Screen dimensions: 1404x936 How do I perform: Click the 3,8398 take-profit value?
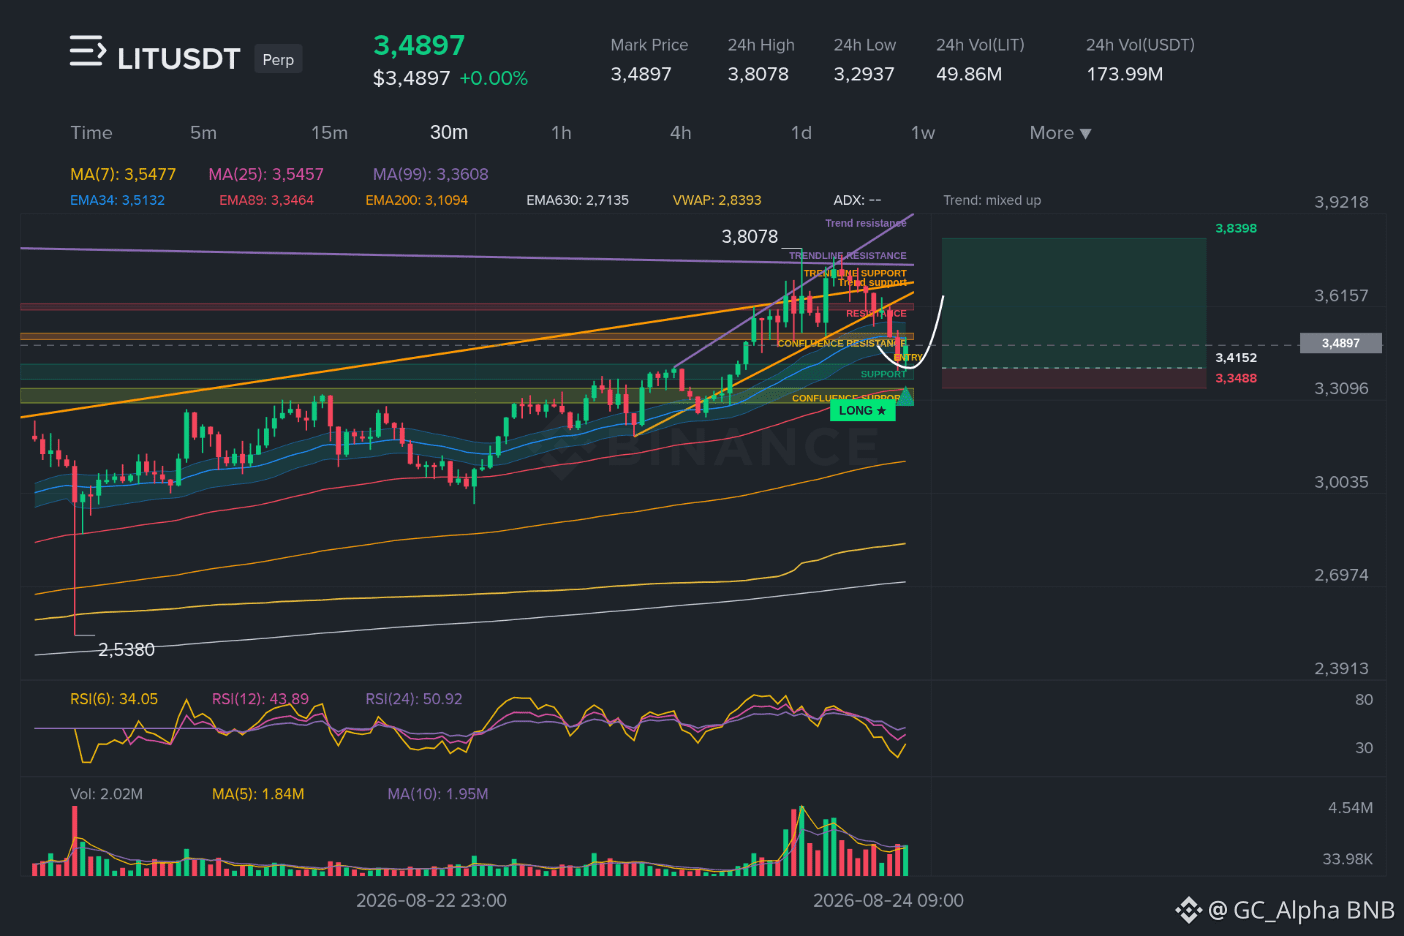[x=1236, y=228]
